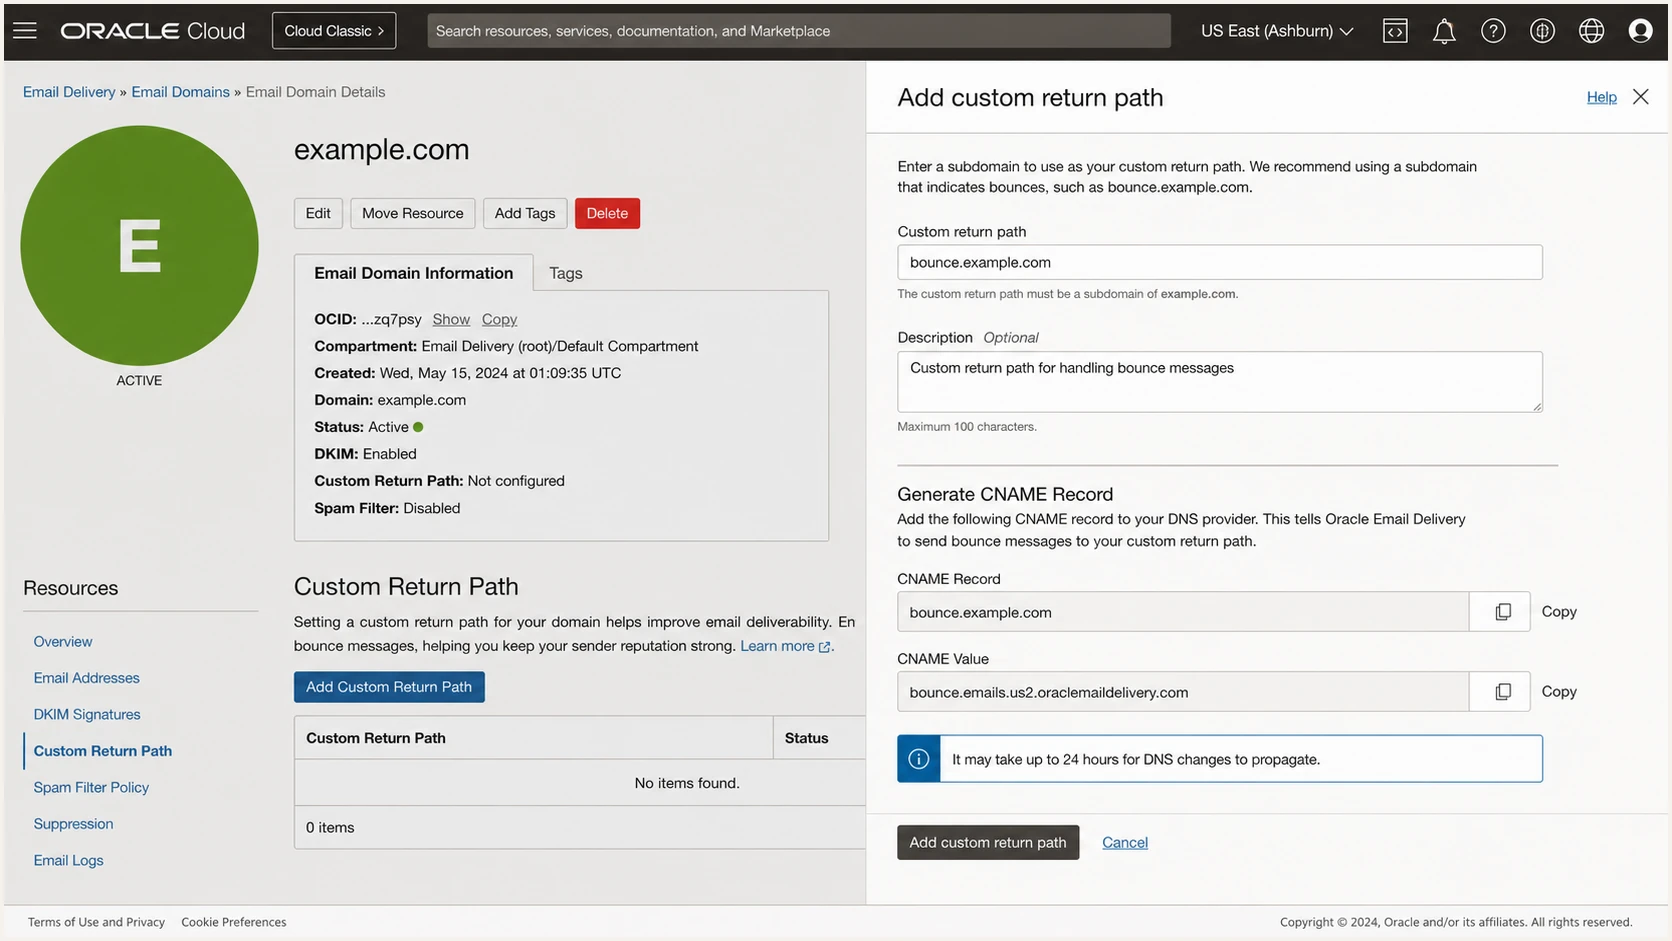
Task: Click the 'Custom Return Path: Not configured' line
Action: [439, 481]
